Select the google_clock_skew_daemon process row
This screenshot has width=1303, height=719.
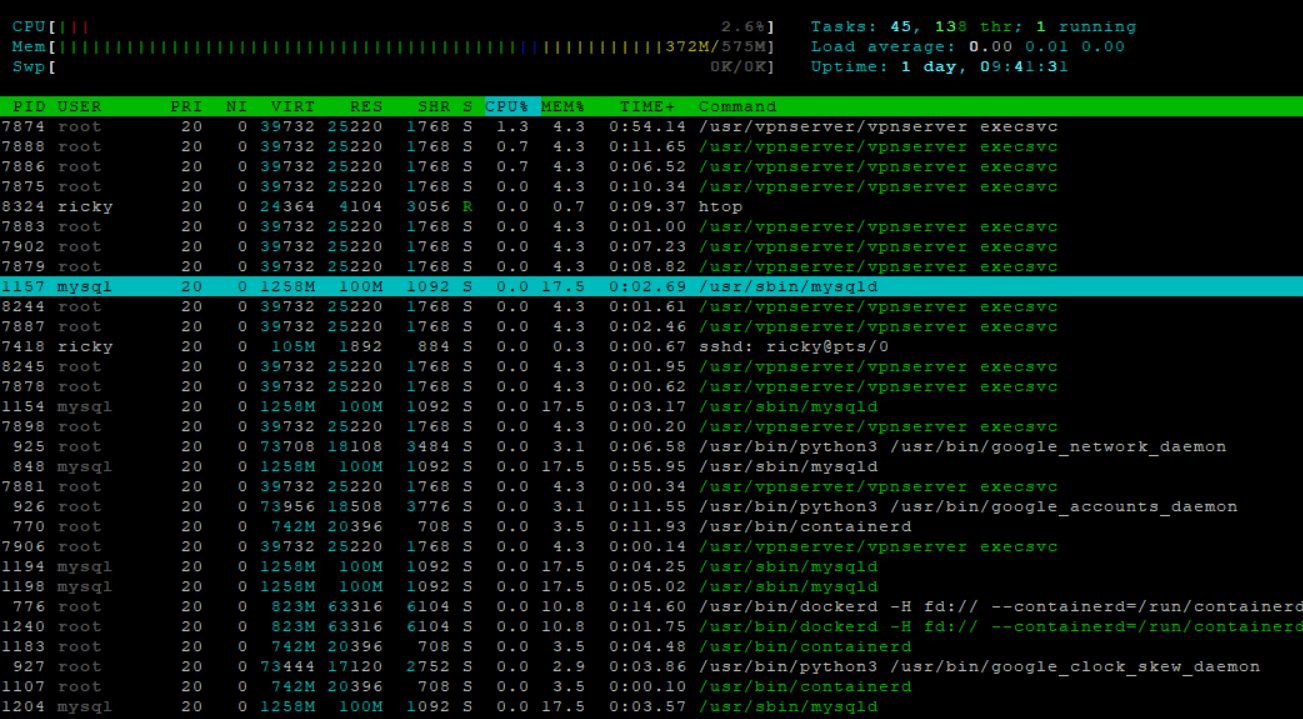click(x=651, y=666)
